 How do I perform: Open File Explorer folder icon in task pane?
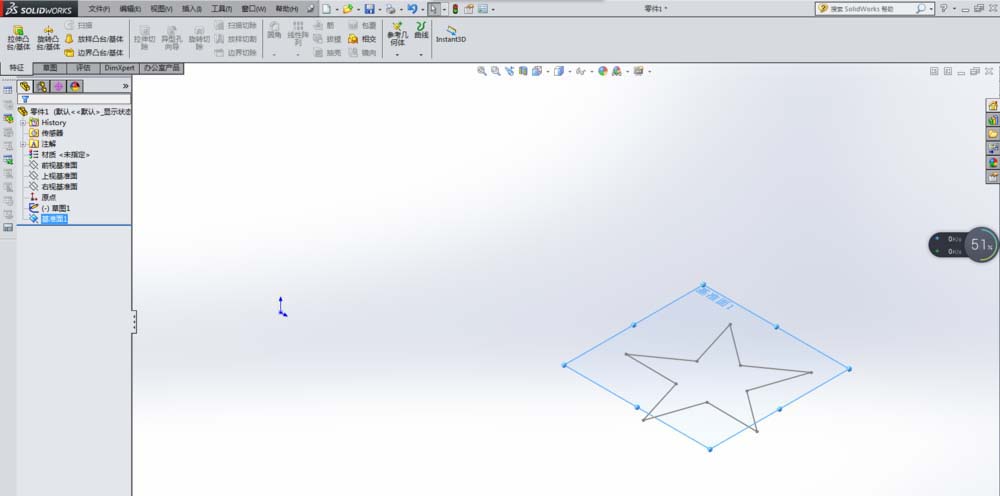993,134
